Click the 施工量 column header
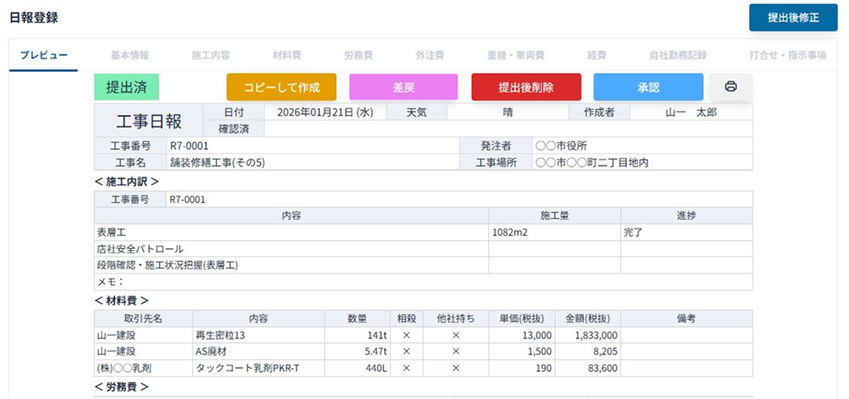This screenshot has width=849, height=399. coord(554,215)
